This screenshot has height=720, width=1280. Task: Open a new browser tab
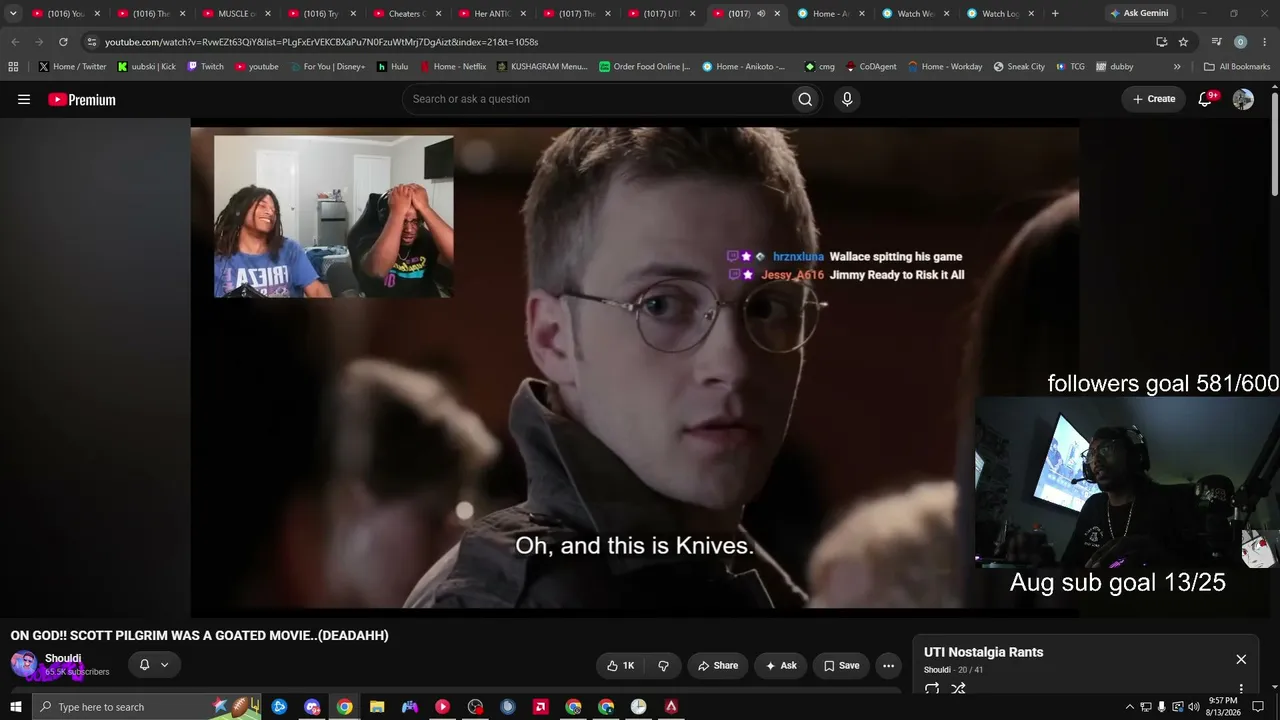point(1055,14)
